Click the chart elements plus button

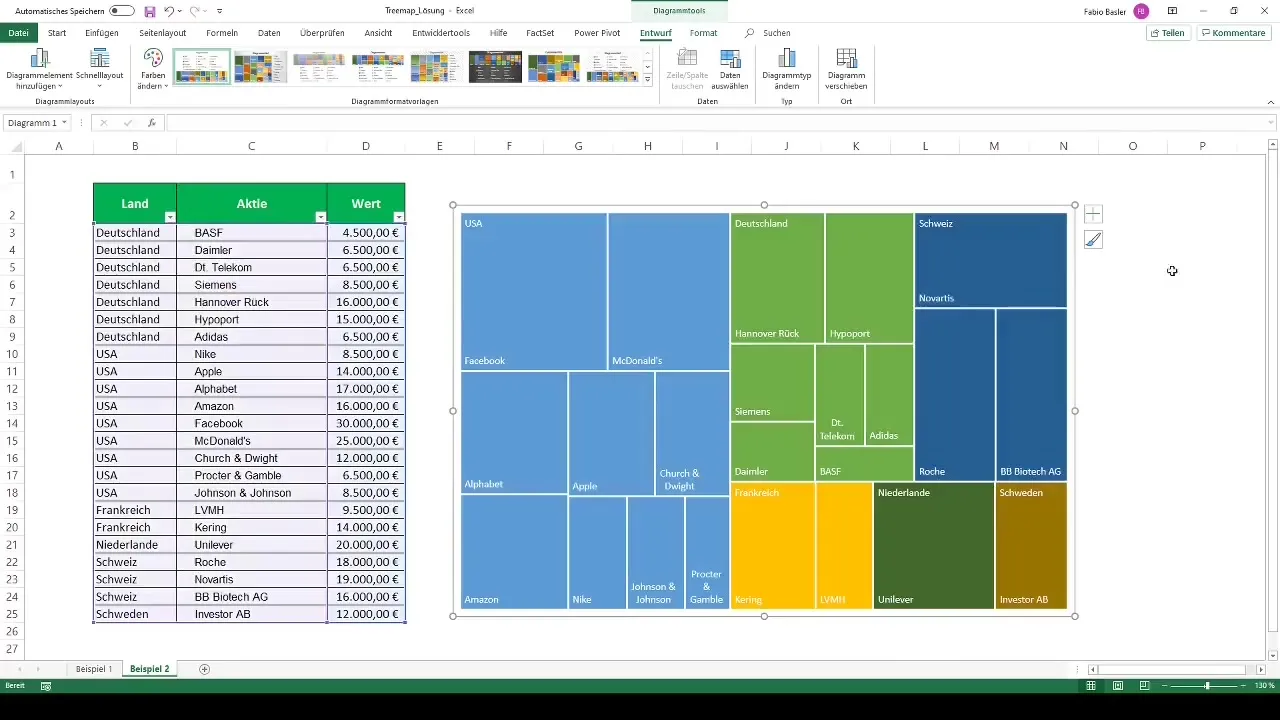tap(1093, 214)
